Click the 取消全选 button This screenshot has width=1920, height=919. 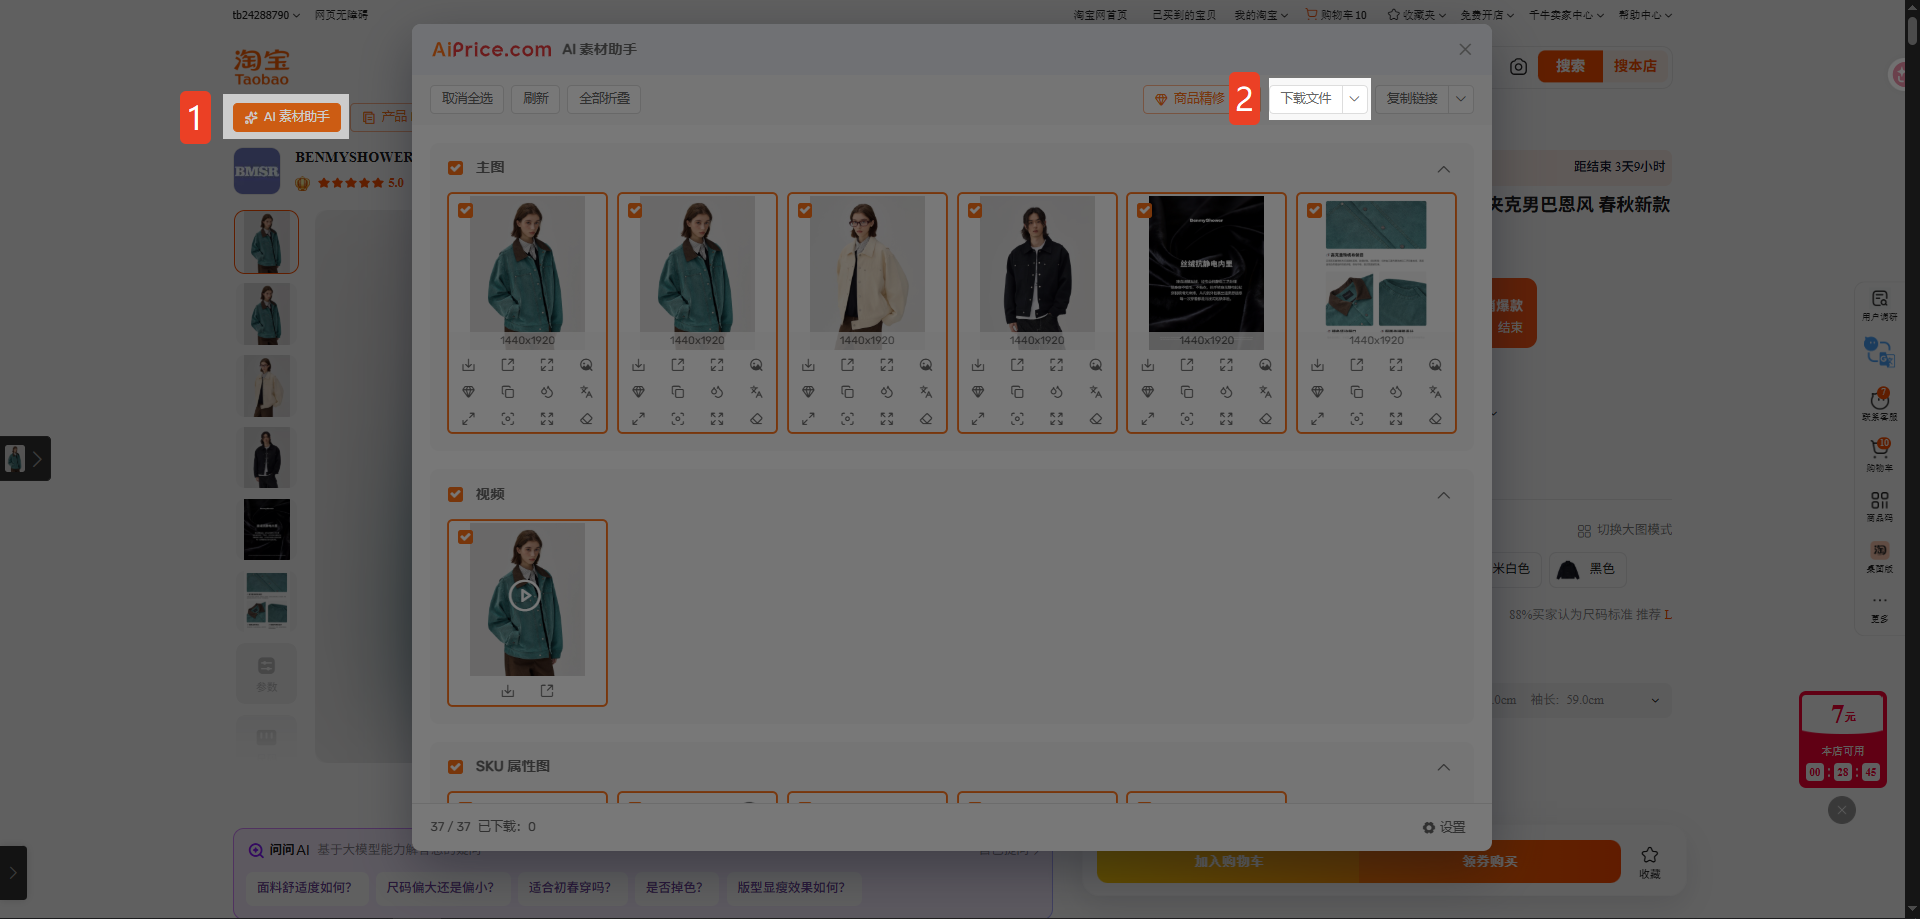coord(467,99)
